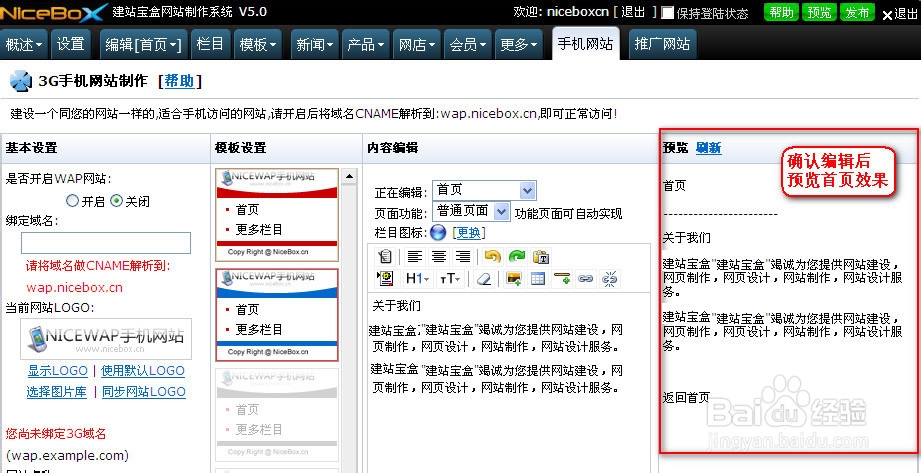Select the blue NICEWAP template thumbnail
The height and width of the screenshot is (473, 921).
coord(277,315)
